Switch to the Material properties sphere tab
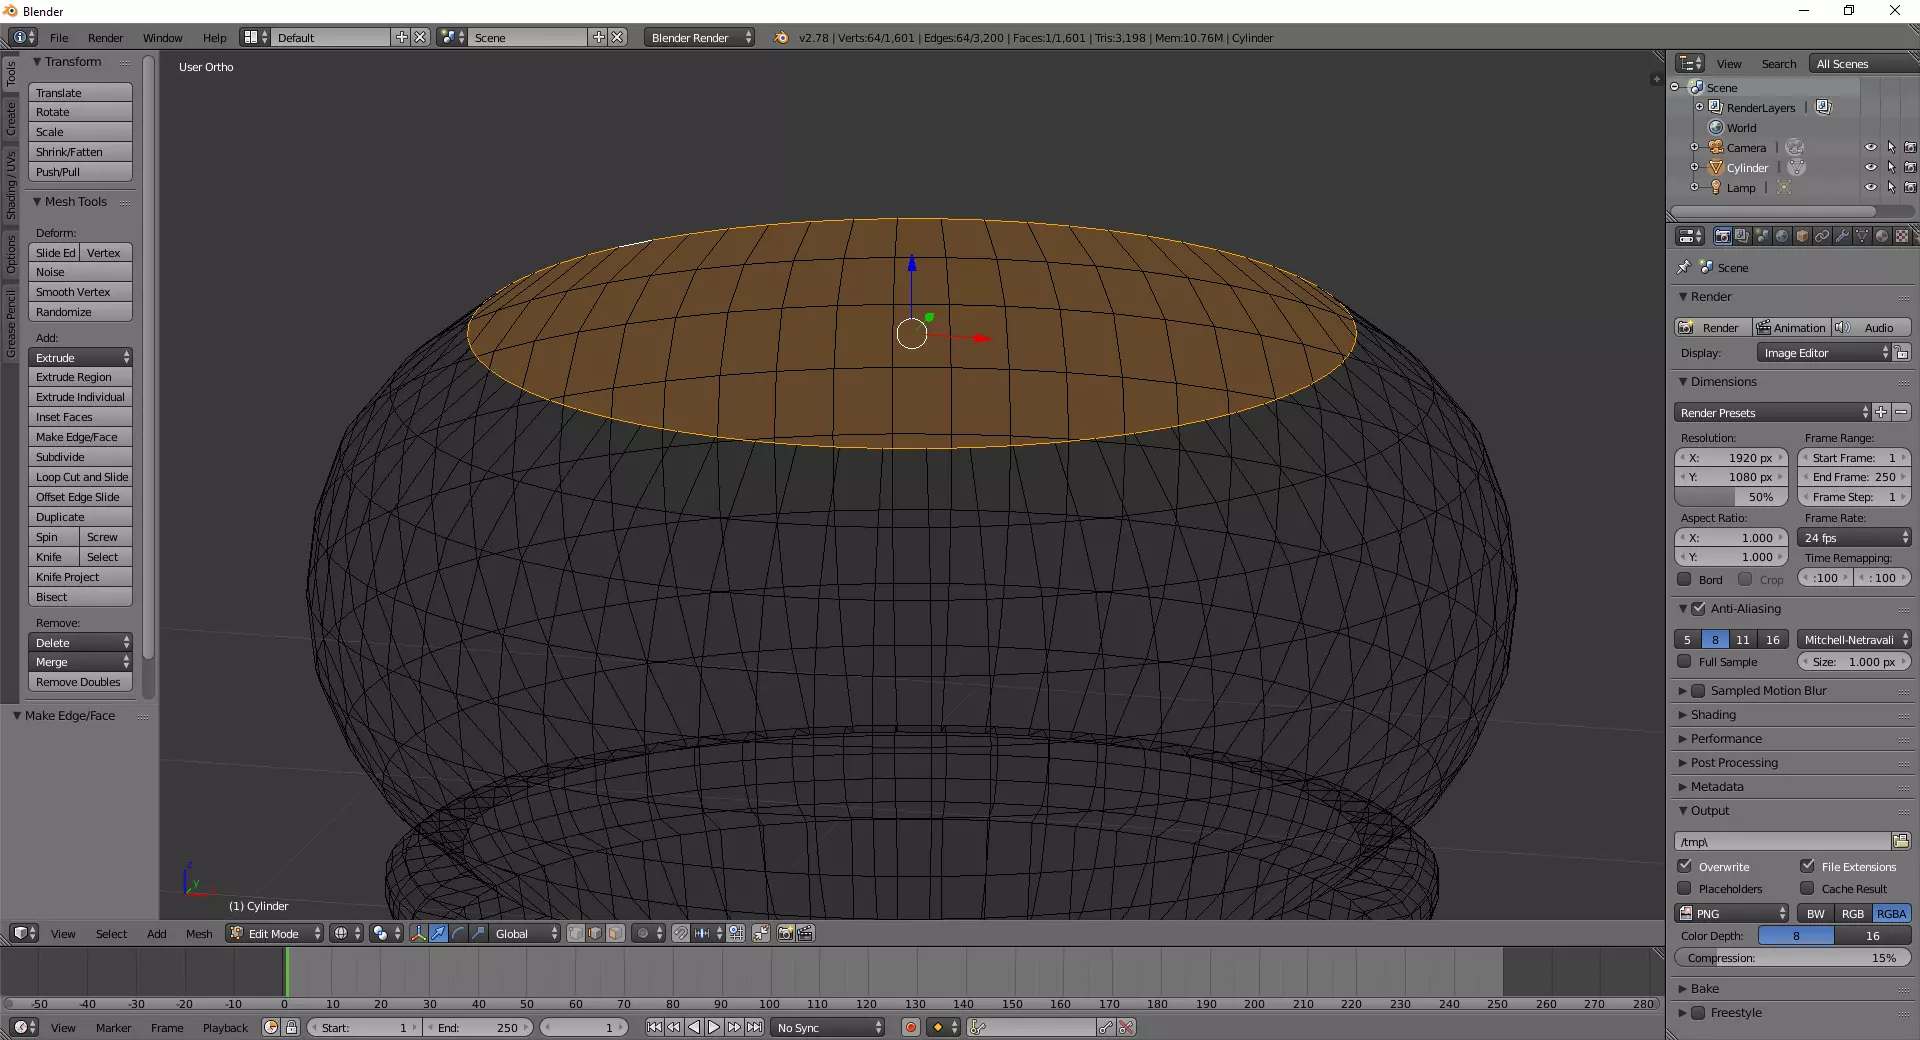 [1882, 236]
